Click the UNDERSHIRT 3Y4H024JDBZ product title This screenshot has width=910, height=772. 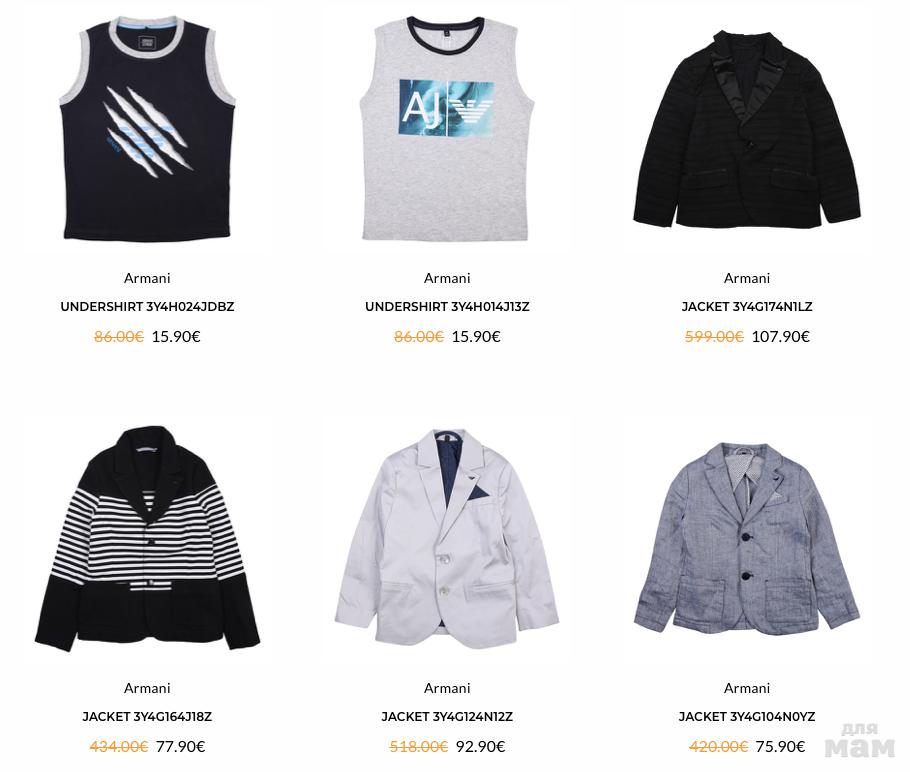tap(147, 306)
